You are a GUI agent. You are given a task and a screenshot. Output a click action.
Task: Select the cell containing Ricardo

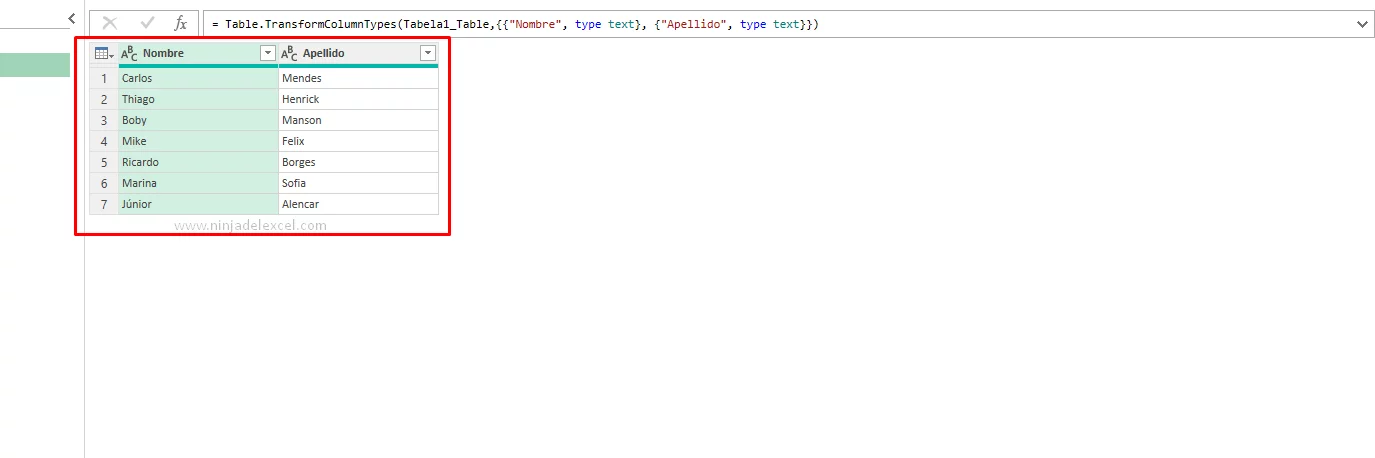click(198, 162)
